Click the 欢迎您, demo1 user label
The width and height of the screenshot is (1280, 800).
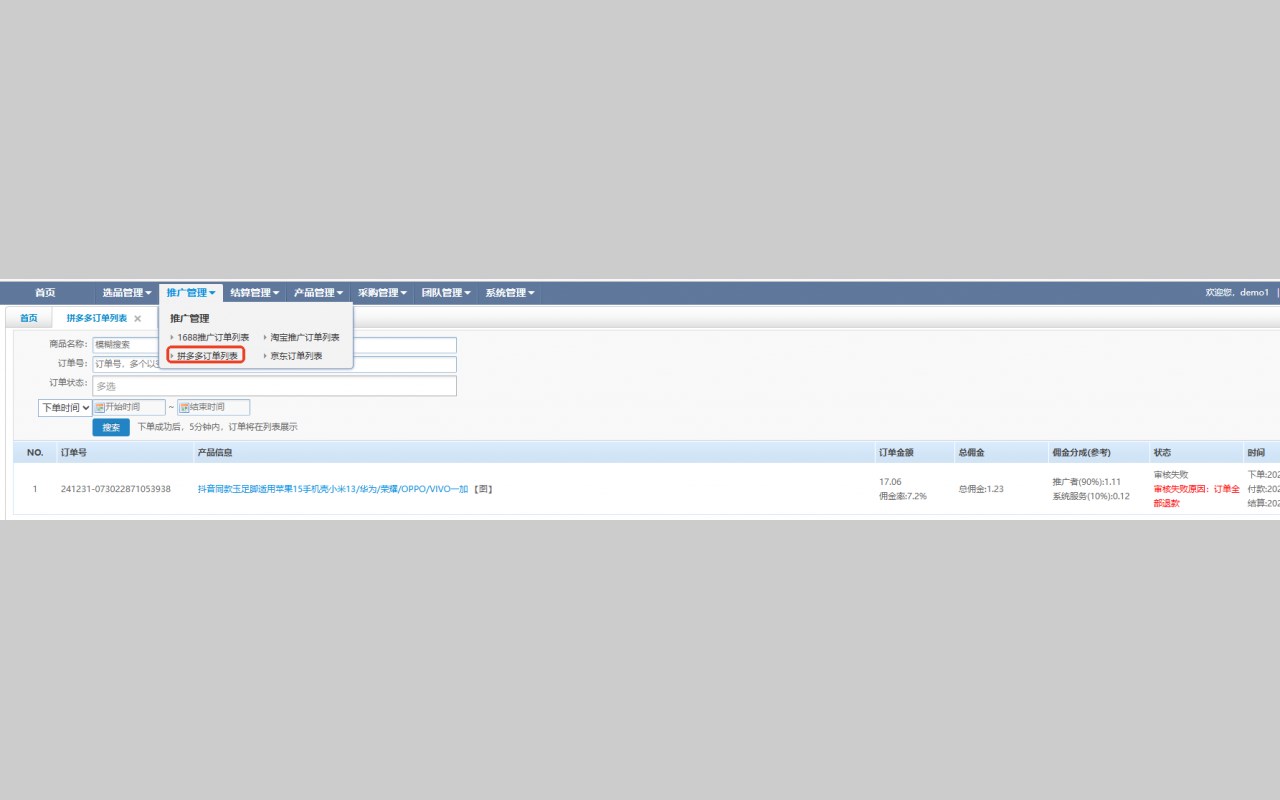tap(1237, 293)
